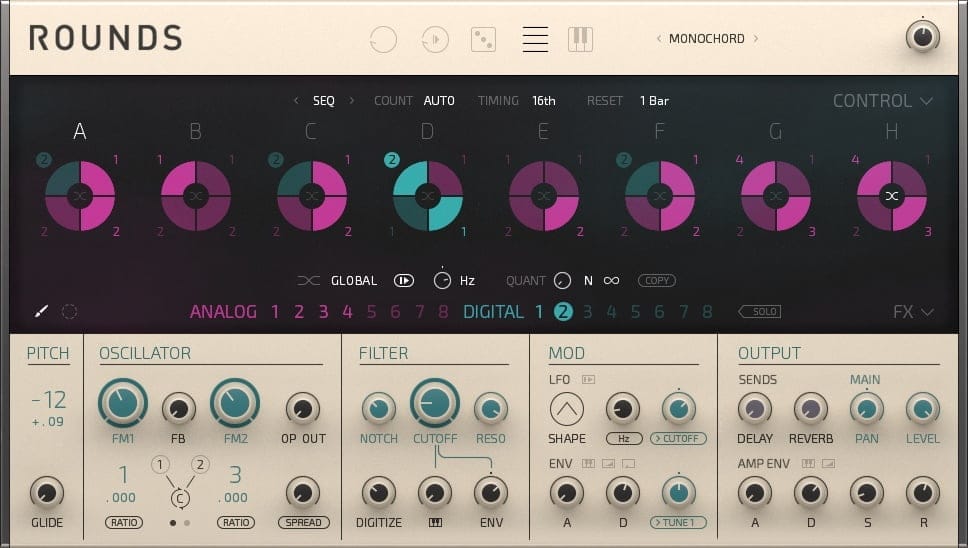Click the operator 2 circle in algorithm

pyautogui.click(x=200, y=464)
